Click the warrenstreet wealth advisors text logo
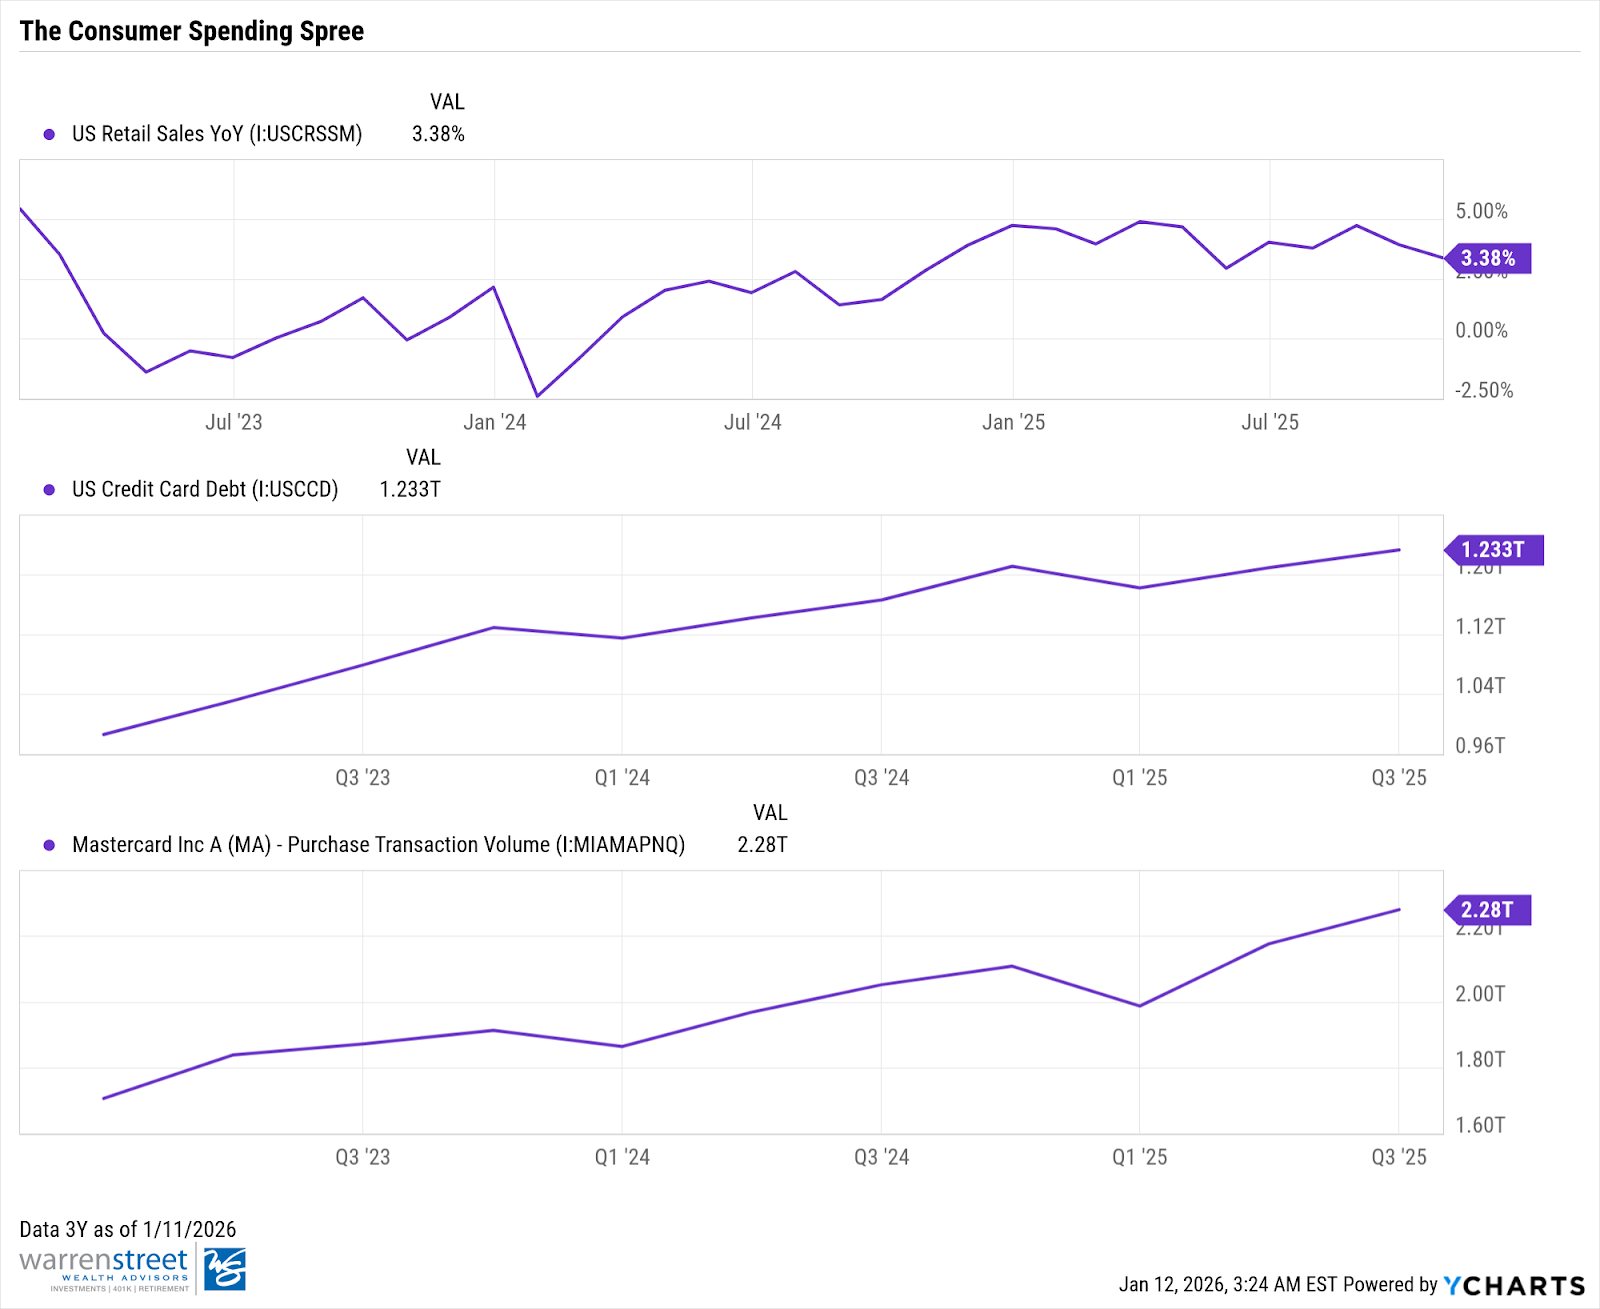Screen dimensions: 1600x1309 [x=104, y=1268]
